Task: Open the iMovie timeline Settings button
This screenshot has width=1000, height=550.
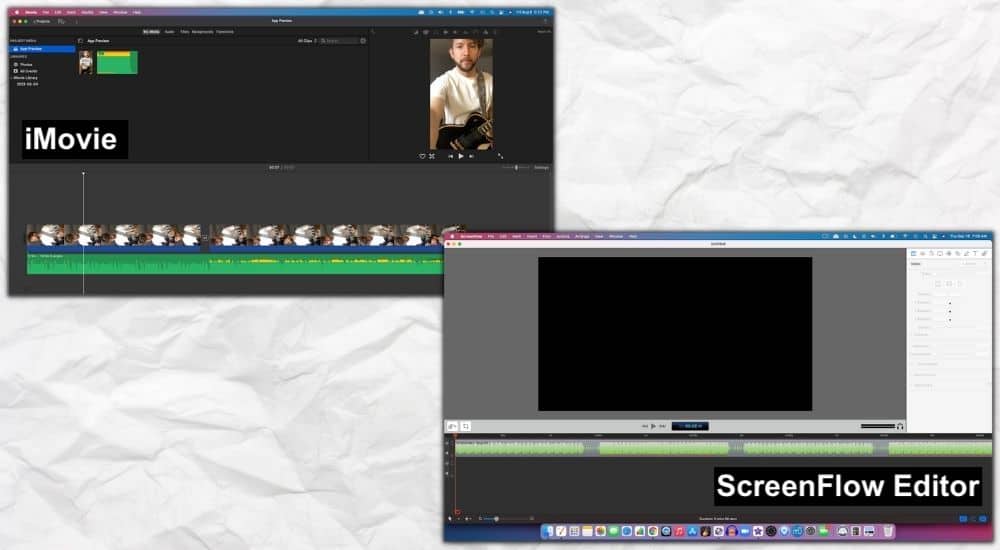Action: pyautogui.click(x=541, y=167)
